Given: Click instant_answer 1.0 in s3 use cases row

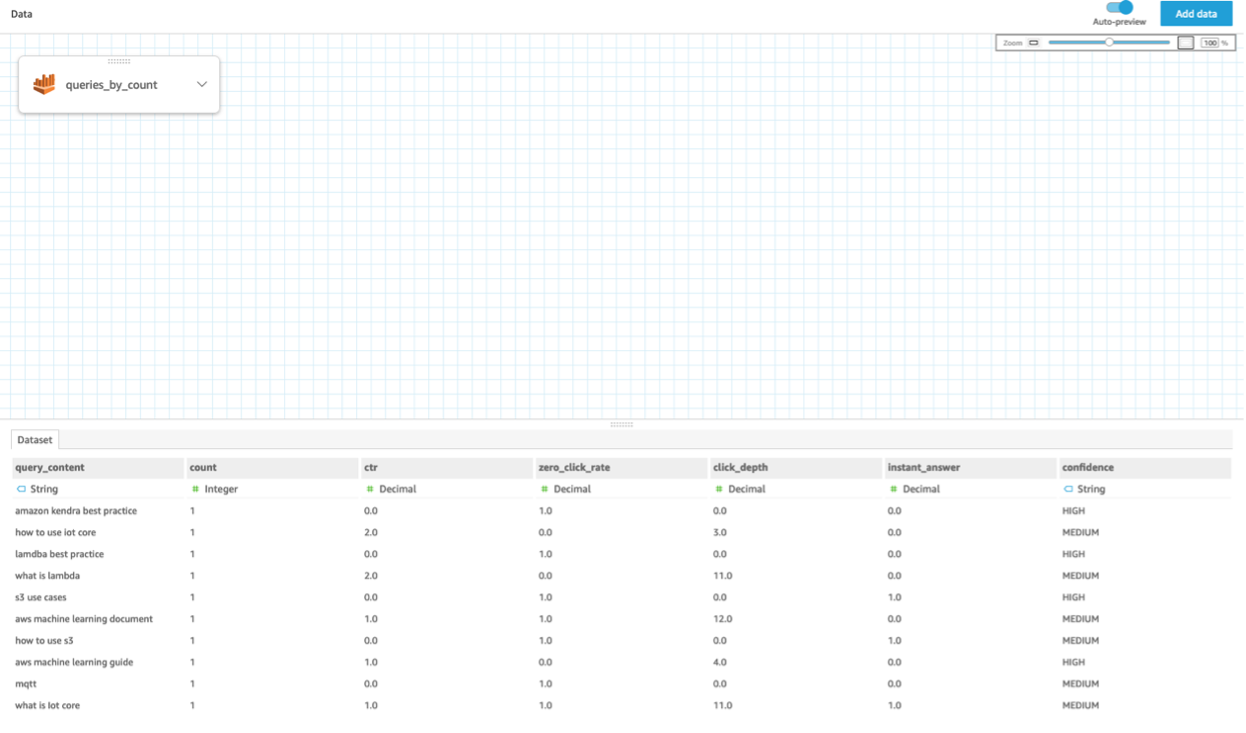Looking at the screenshot, I should tap(895, 597).
